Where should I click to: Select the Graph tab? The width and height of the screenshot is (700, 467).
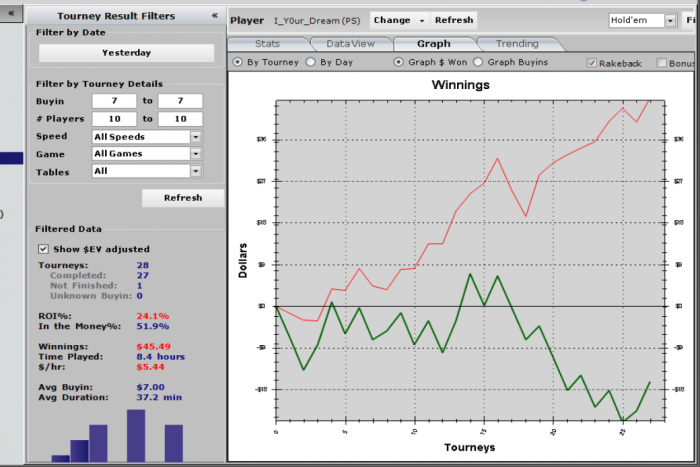[x=433, y=44]
